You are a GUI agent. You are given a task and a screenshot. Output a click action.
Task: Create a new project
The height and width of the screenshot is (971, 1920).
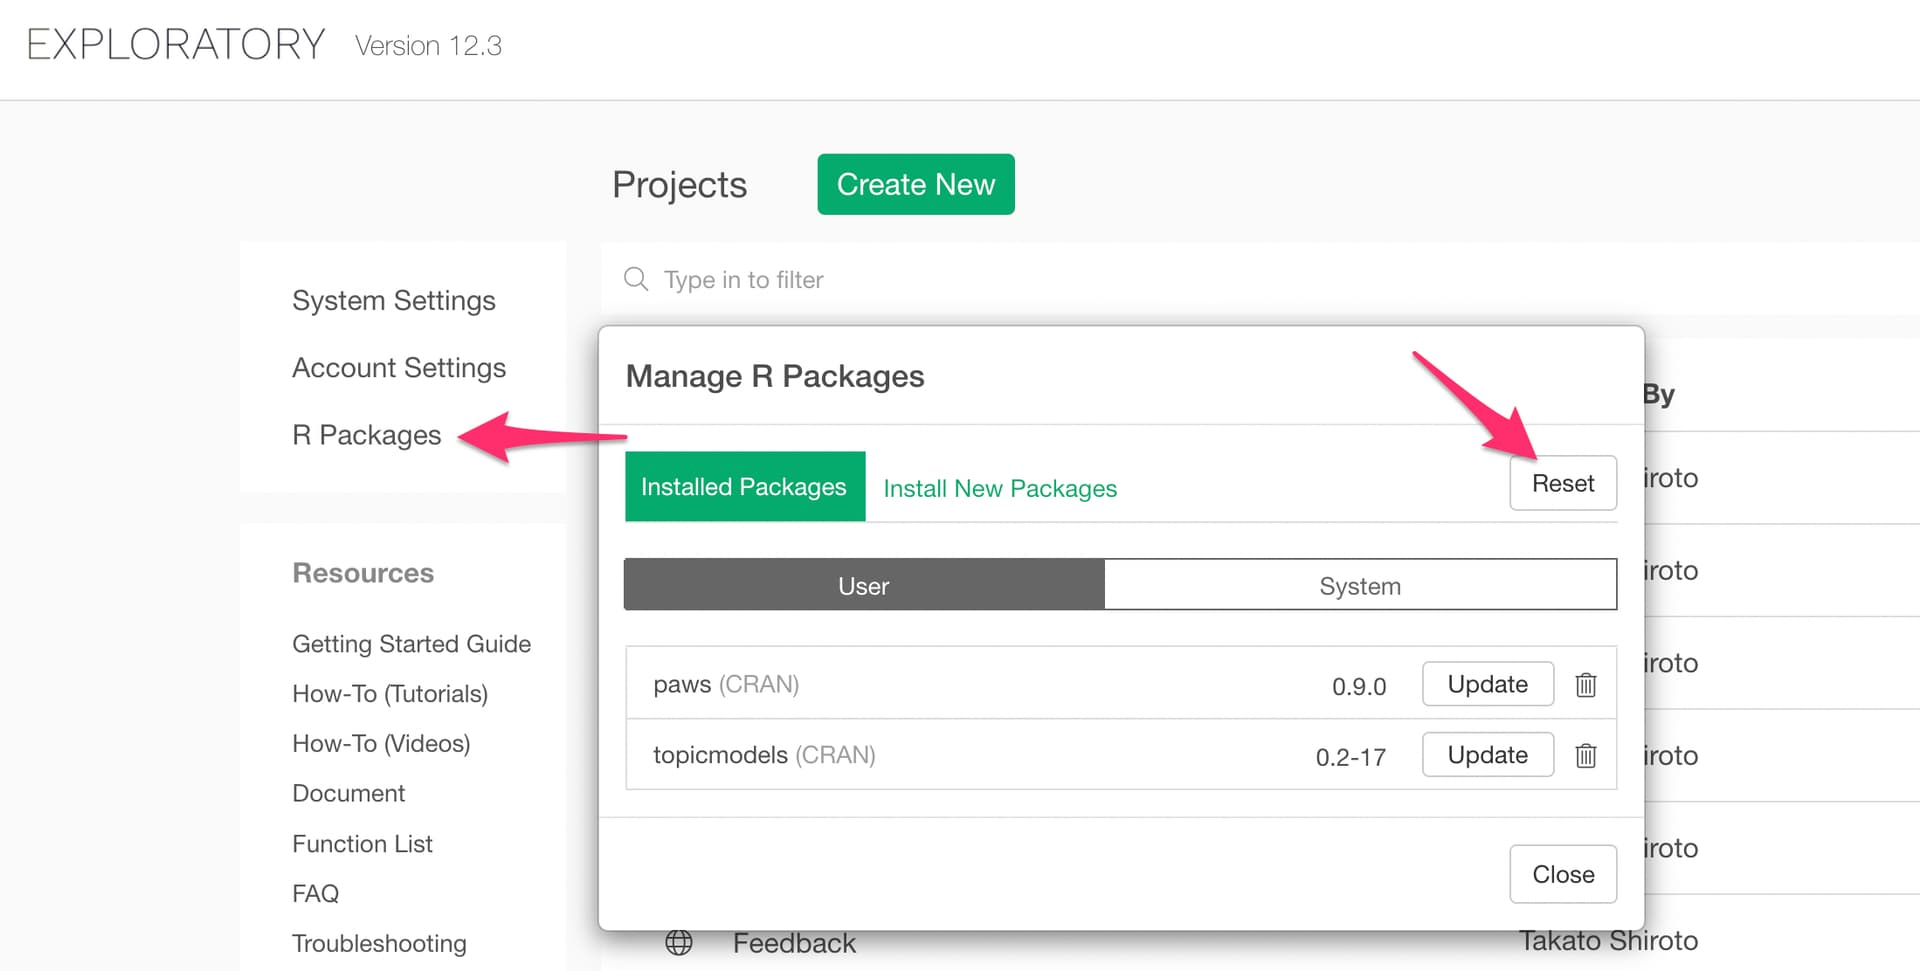(916, 184)
